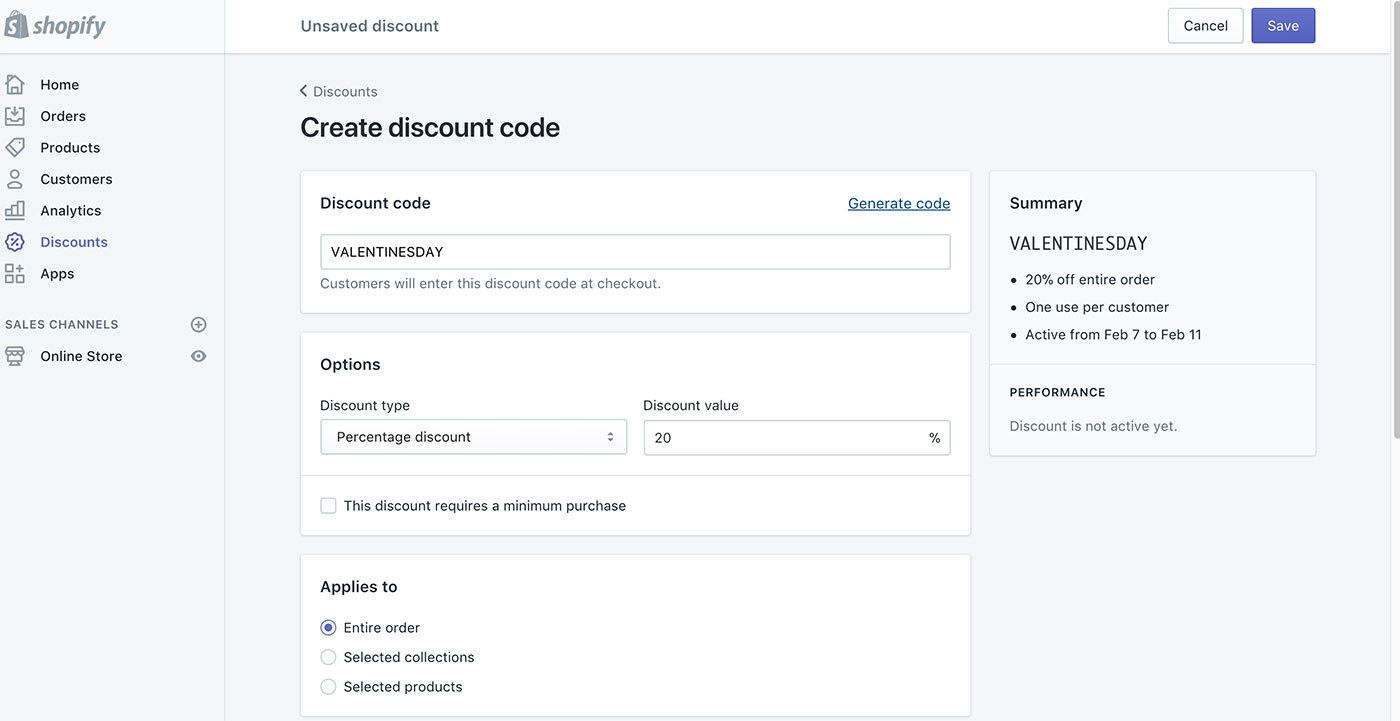Click VALENTINESDAY in the Summary card

(1078, 243)
